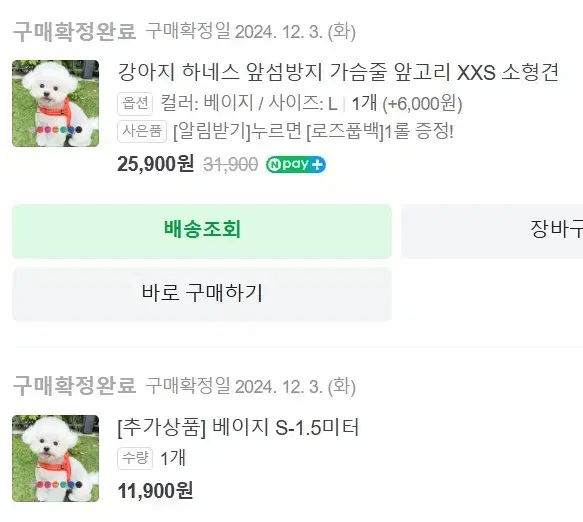Click the 바로 구매하기 buy now button
Viewport: 583px width, 522px height.
pos(202,293)
